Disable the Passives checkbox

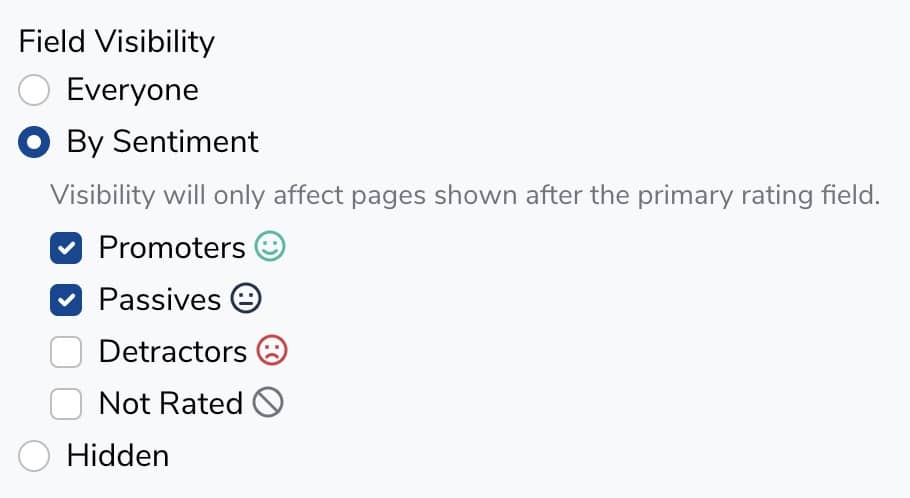click(x=66, y=300)
